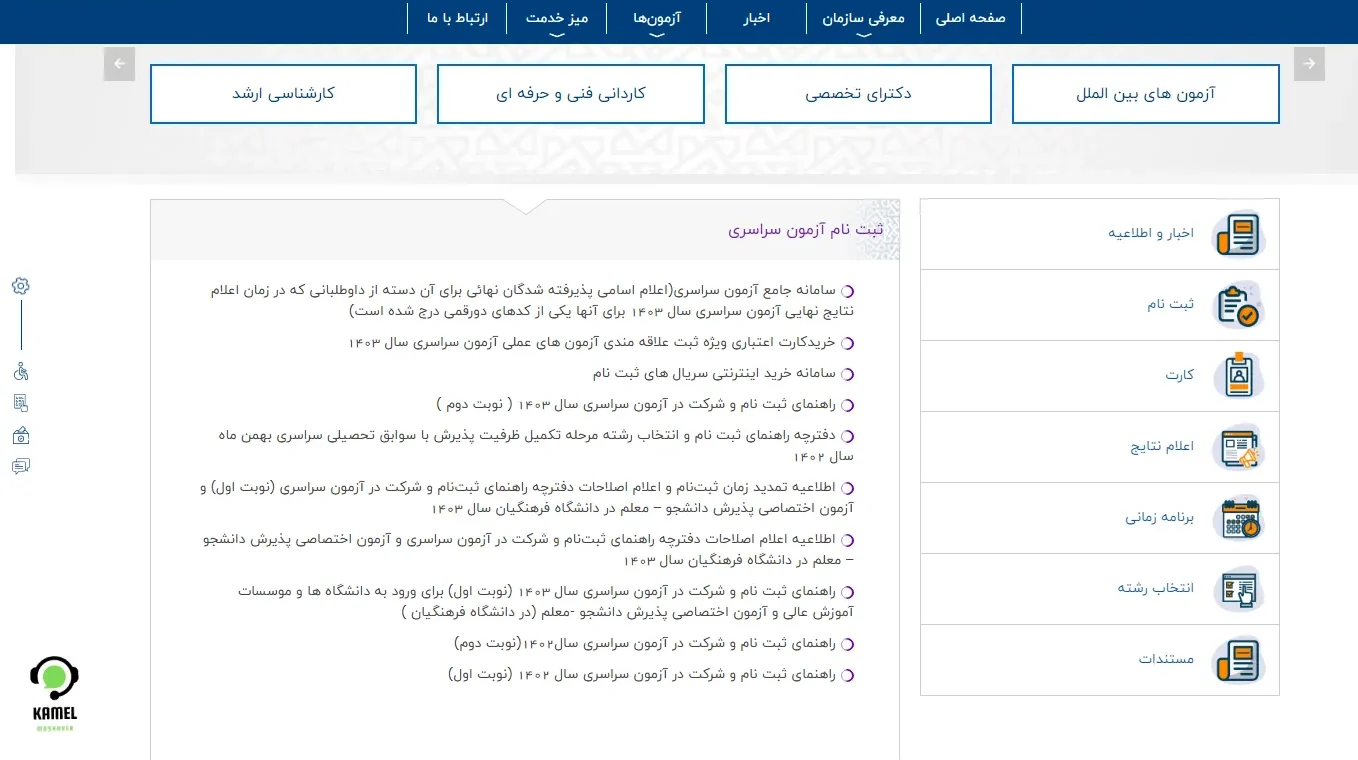Click the انتخاب رشته pointer icon
This screenshot has height=760, width=1358.
(1238, 589)
